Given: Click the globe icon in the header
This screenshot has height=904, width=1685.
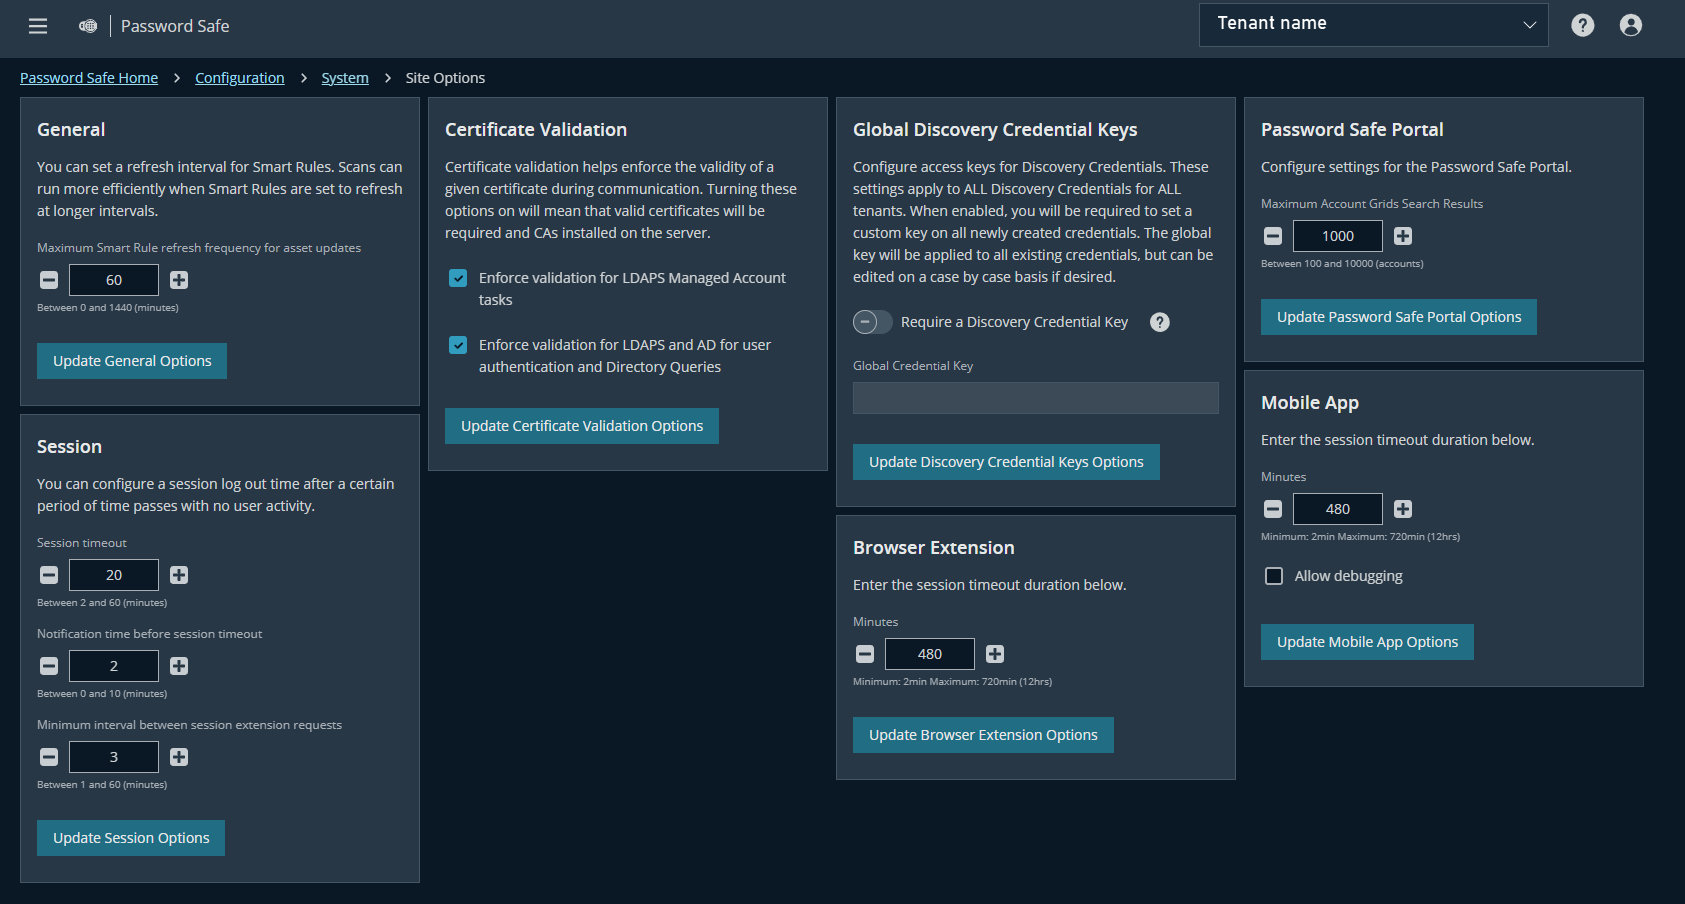Looking at the screenshot, I should coord(88,26).
